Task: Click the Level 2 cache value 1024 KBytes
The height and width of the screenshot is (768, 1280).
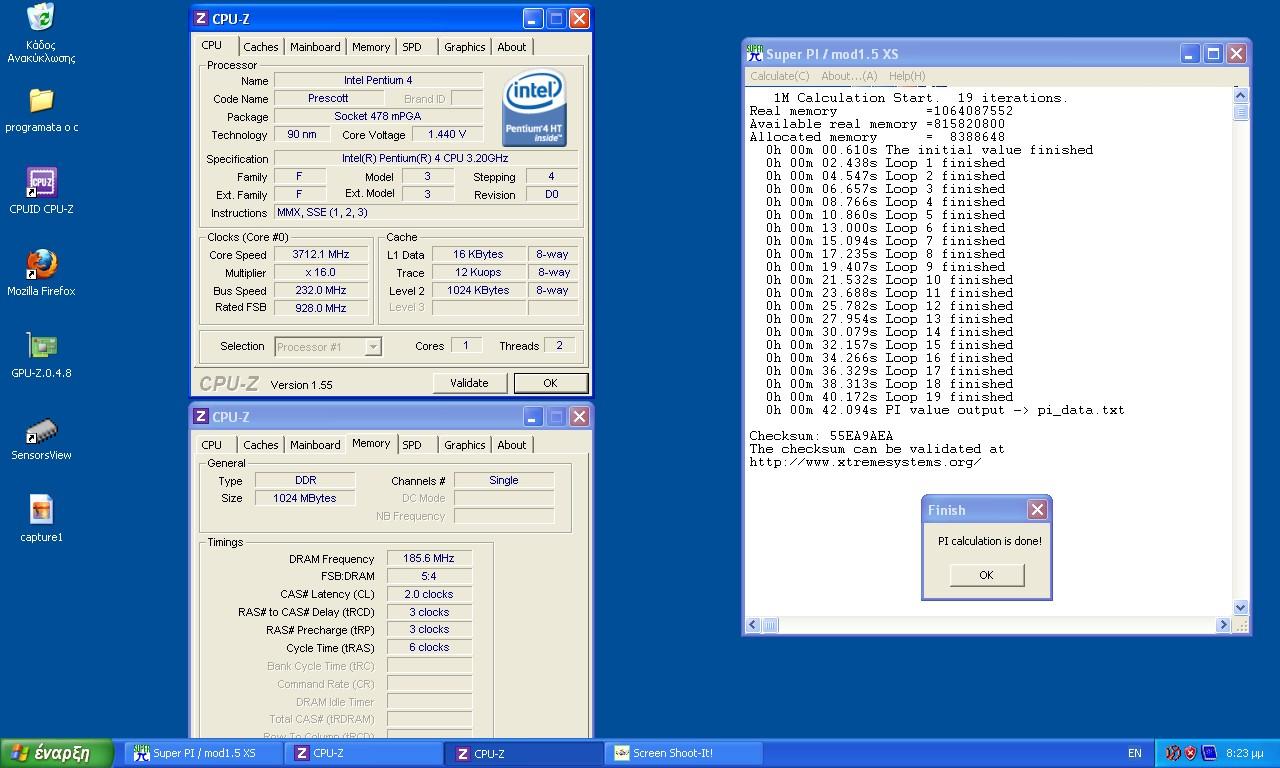Action: coord(478,291)
